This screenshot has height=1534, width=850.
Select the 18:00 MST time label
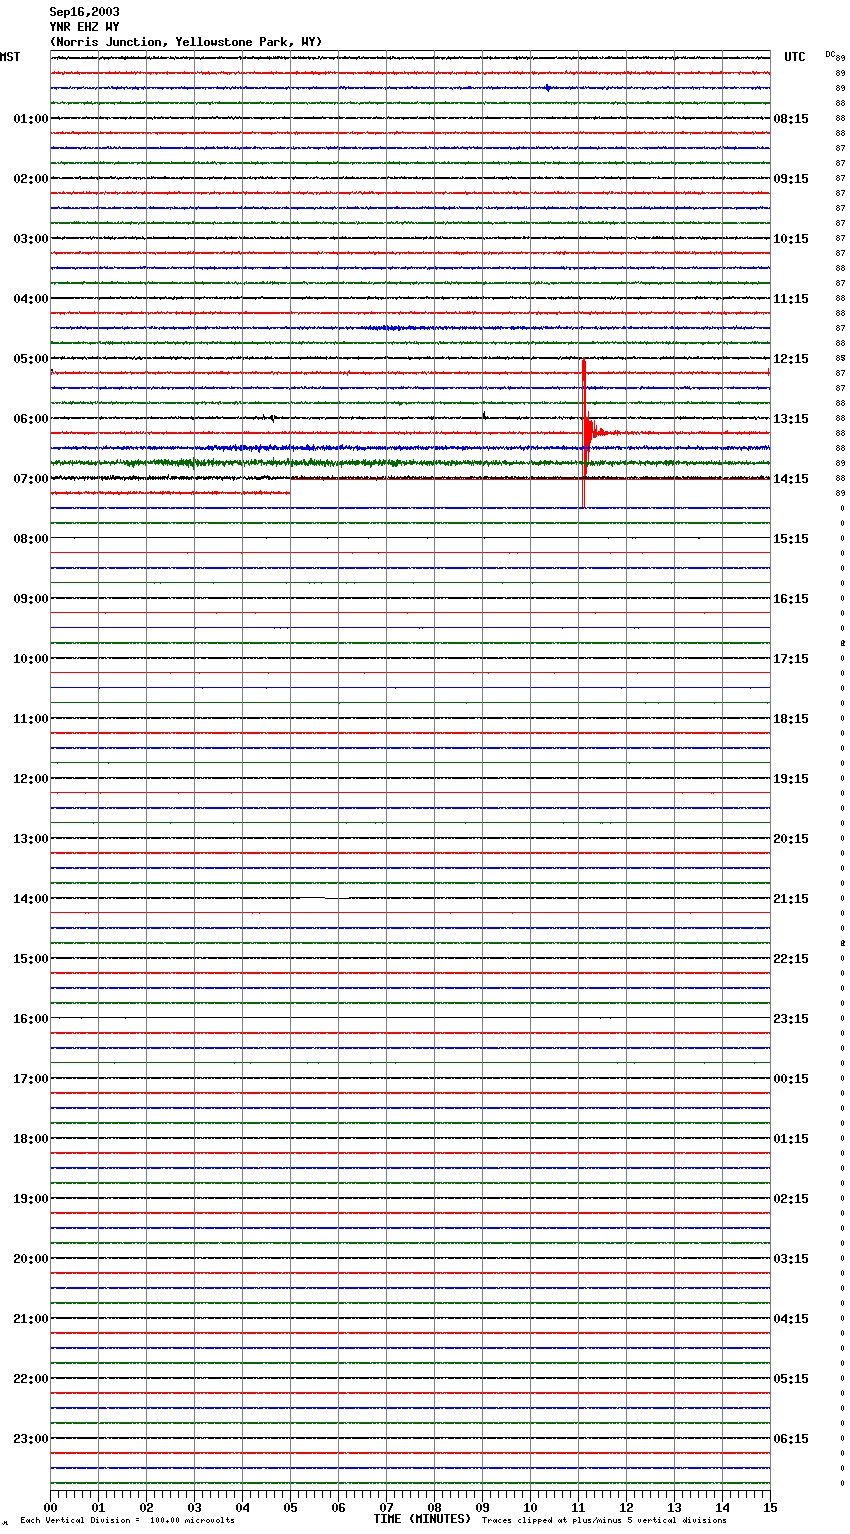point(31,1139)
